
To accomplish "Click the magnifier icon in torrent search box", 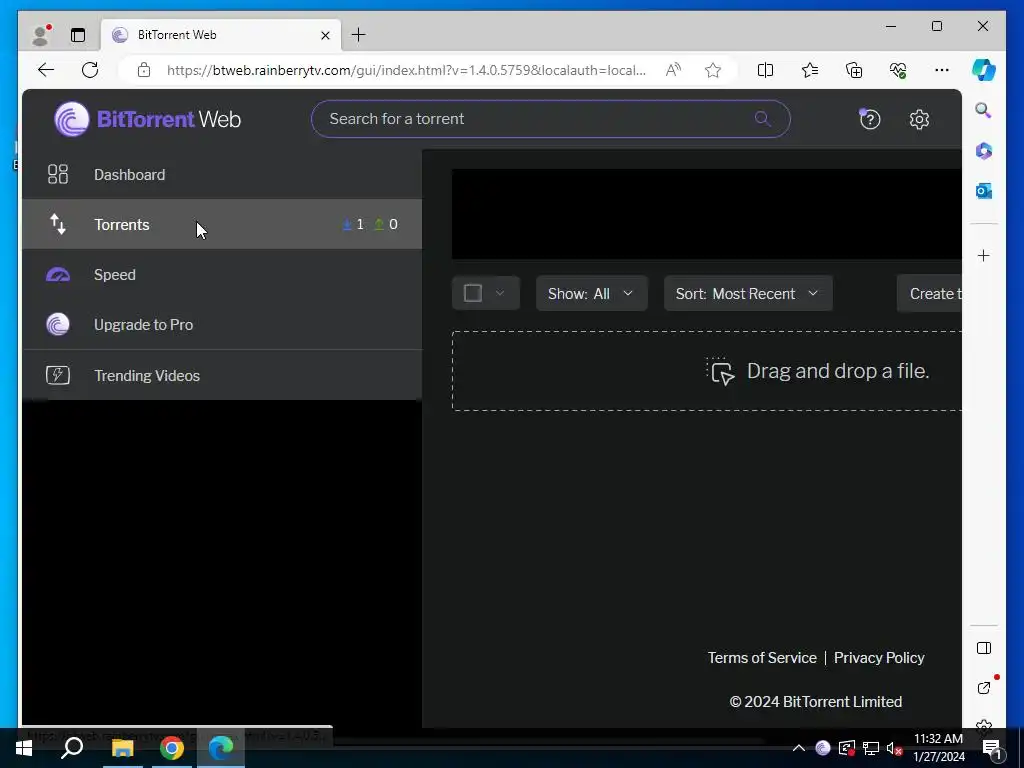I will [x=762, y=119].
